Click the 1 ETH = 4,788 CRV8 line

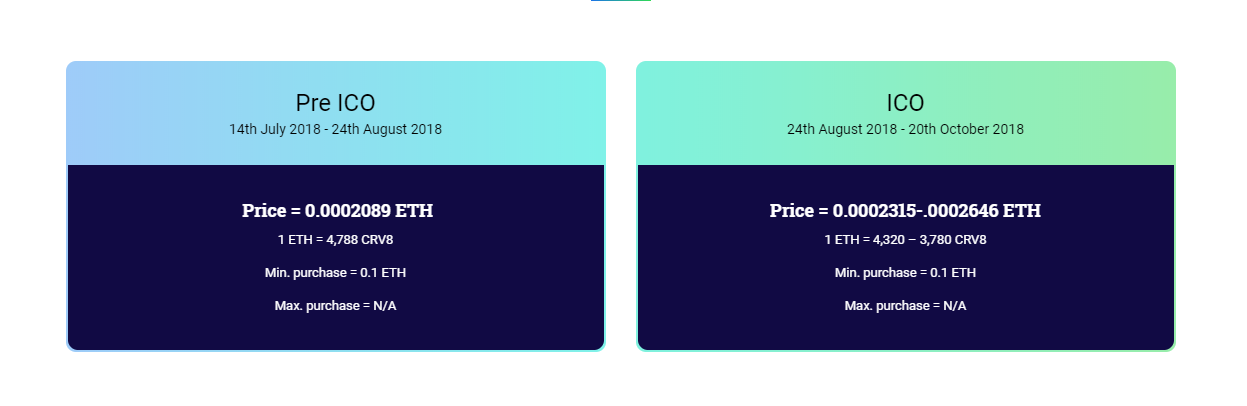click(335, 240)
